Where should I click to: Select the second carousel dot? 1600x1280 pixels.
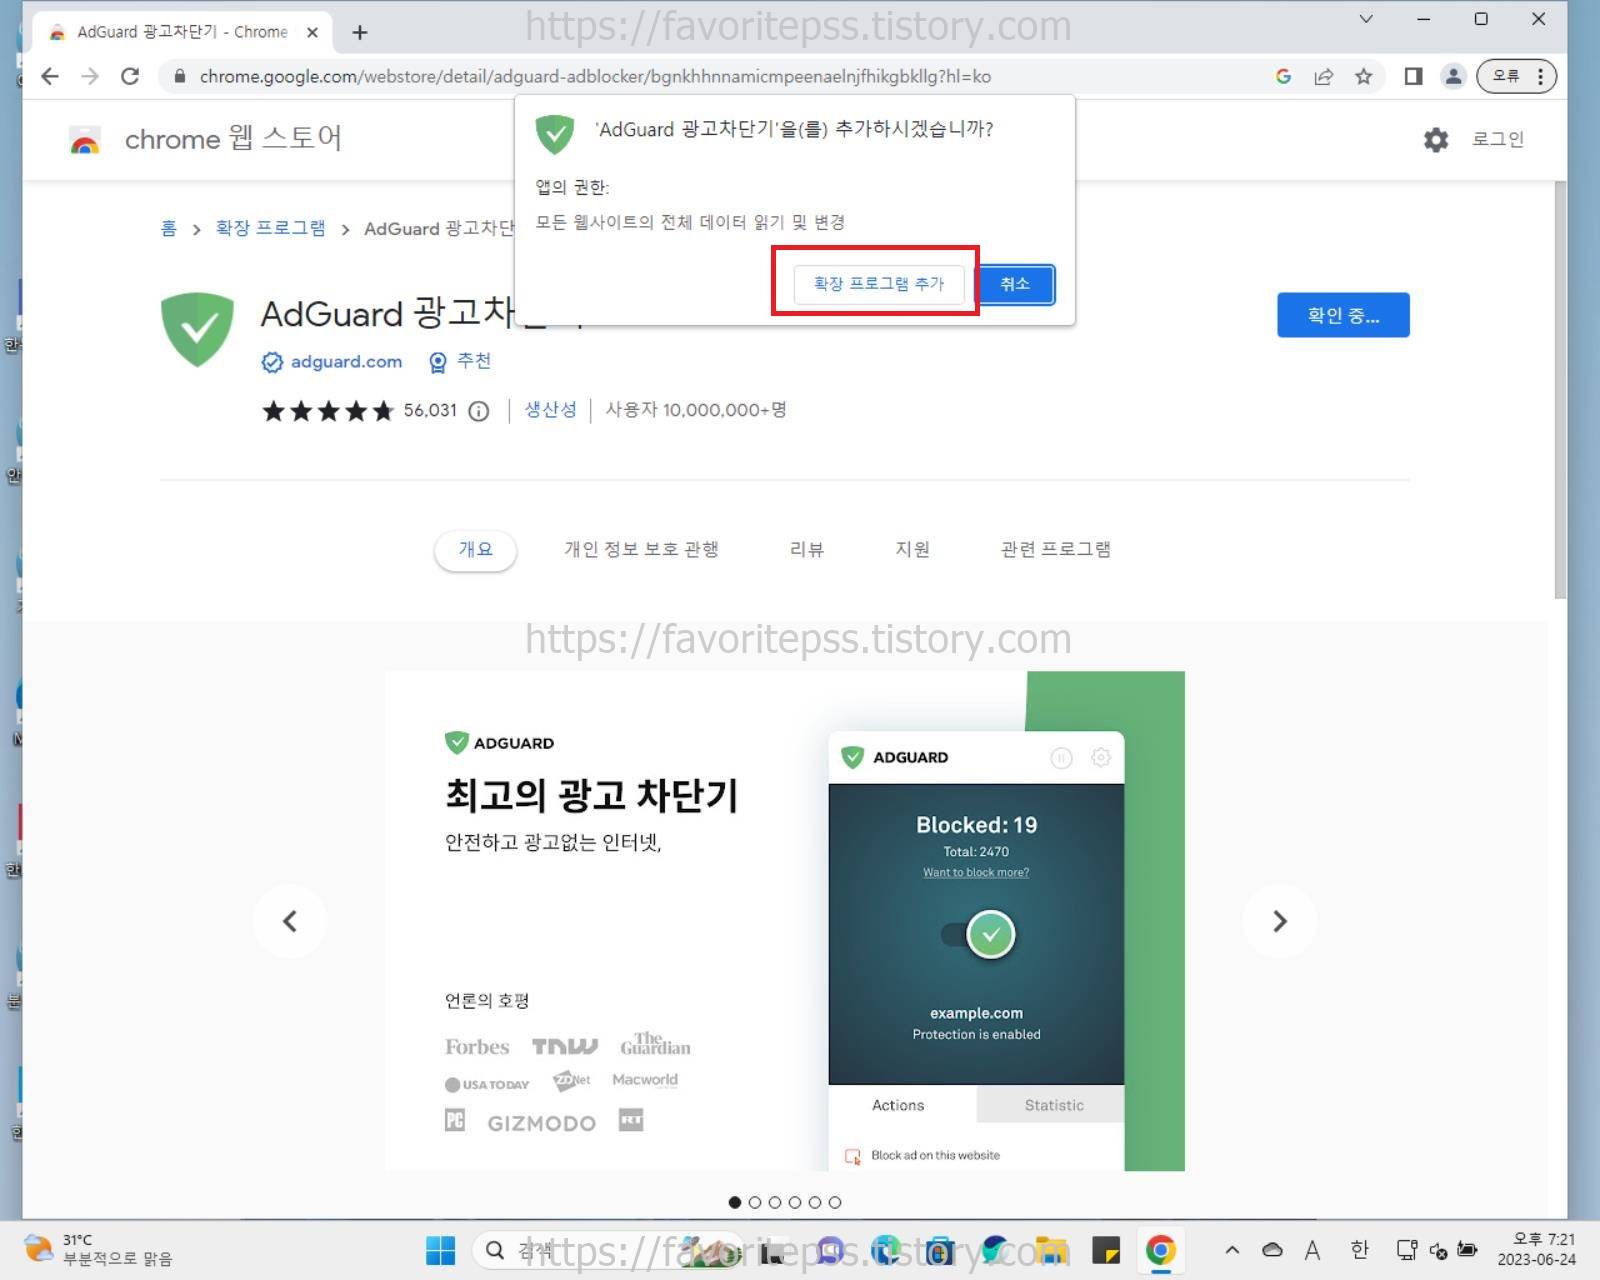755,1202
